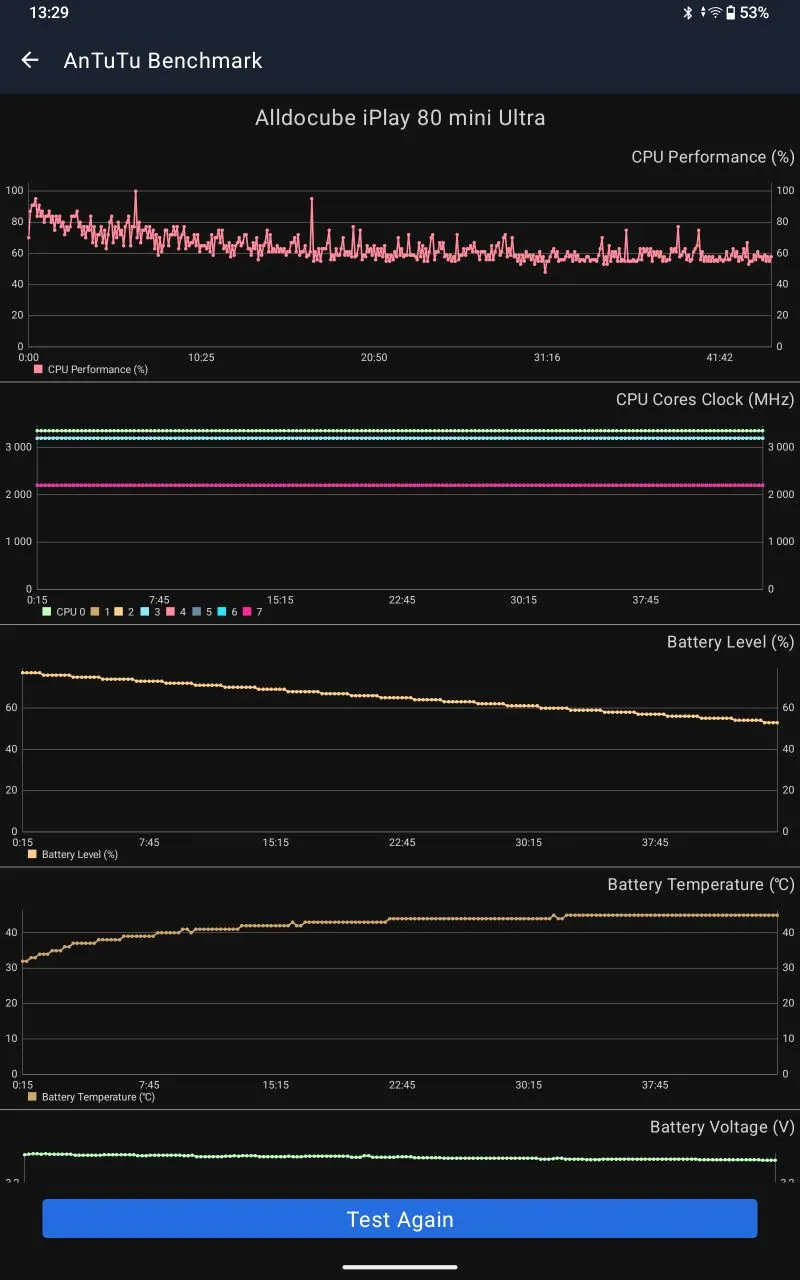Click the Battery Level (%) legend entry
The height and width of the screenshot is (1280, 800).
(73, 854)
